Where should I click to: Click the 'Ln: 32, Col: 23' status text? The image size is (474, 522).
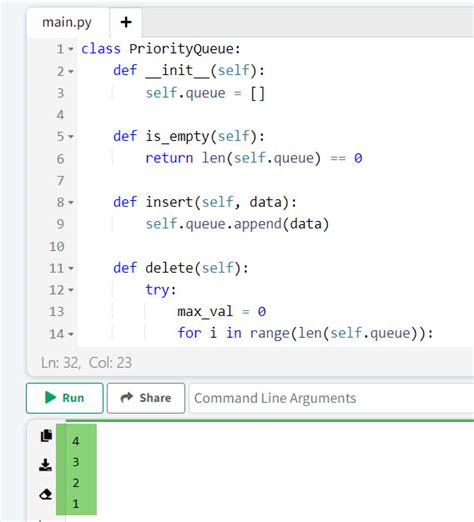click(x=86, y=363)
